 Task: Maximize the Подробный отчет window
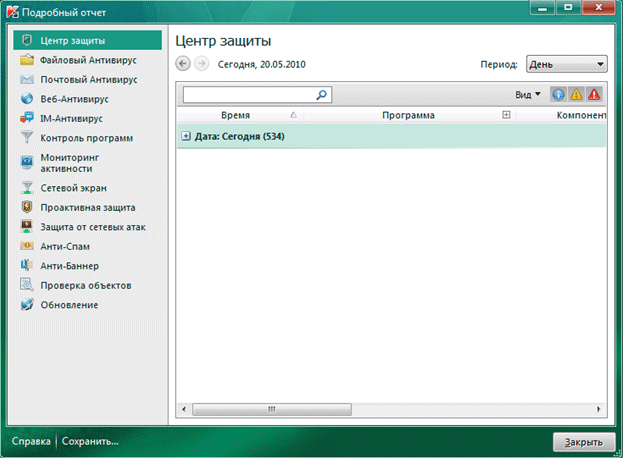[568, 7]
